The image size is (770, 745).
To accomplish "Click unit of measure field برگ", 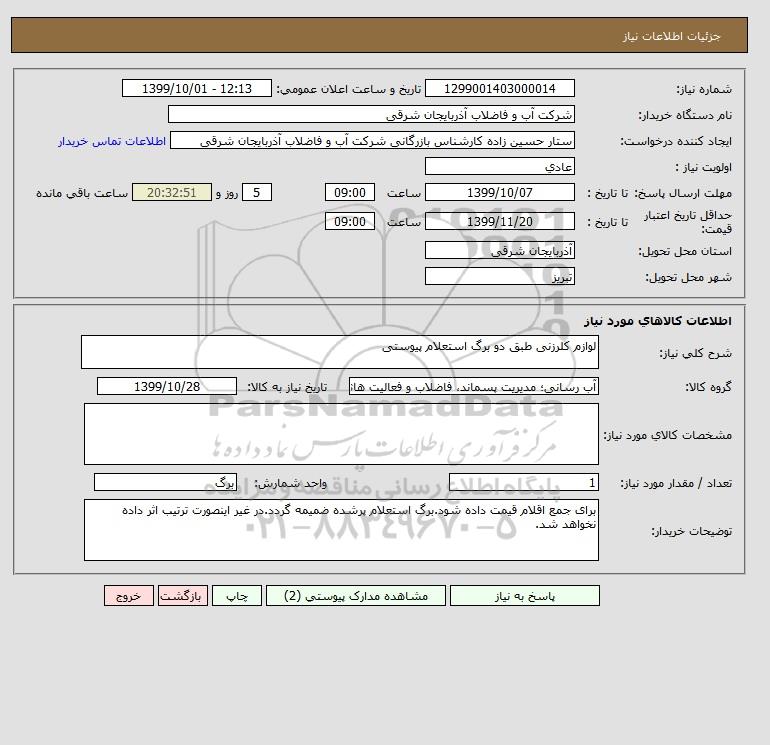I will pyautogui.click(x=165, y=483).
